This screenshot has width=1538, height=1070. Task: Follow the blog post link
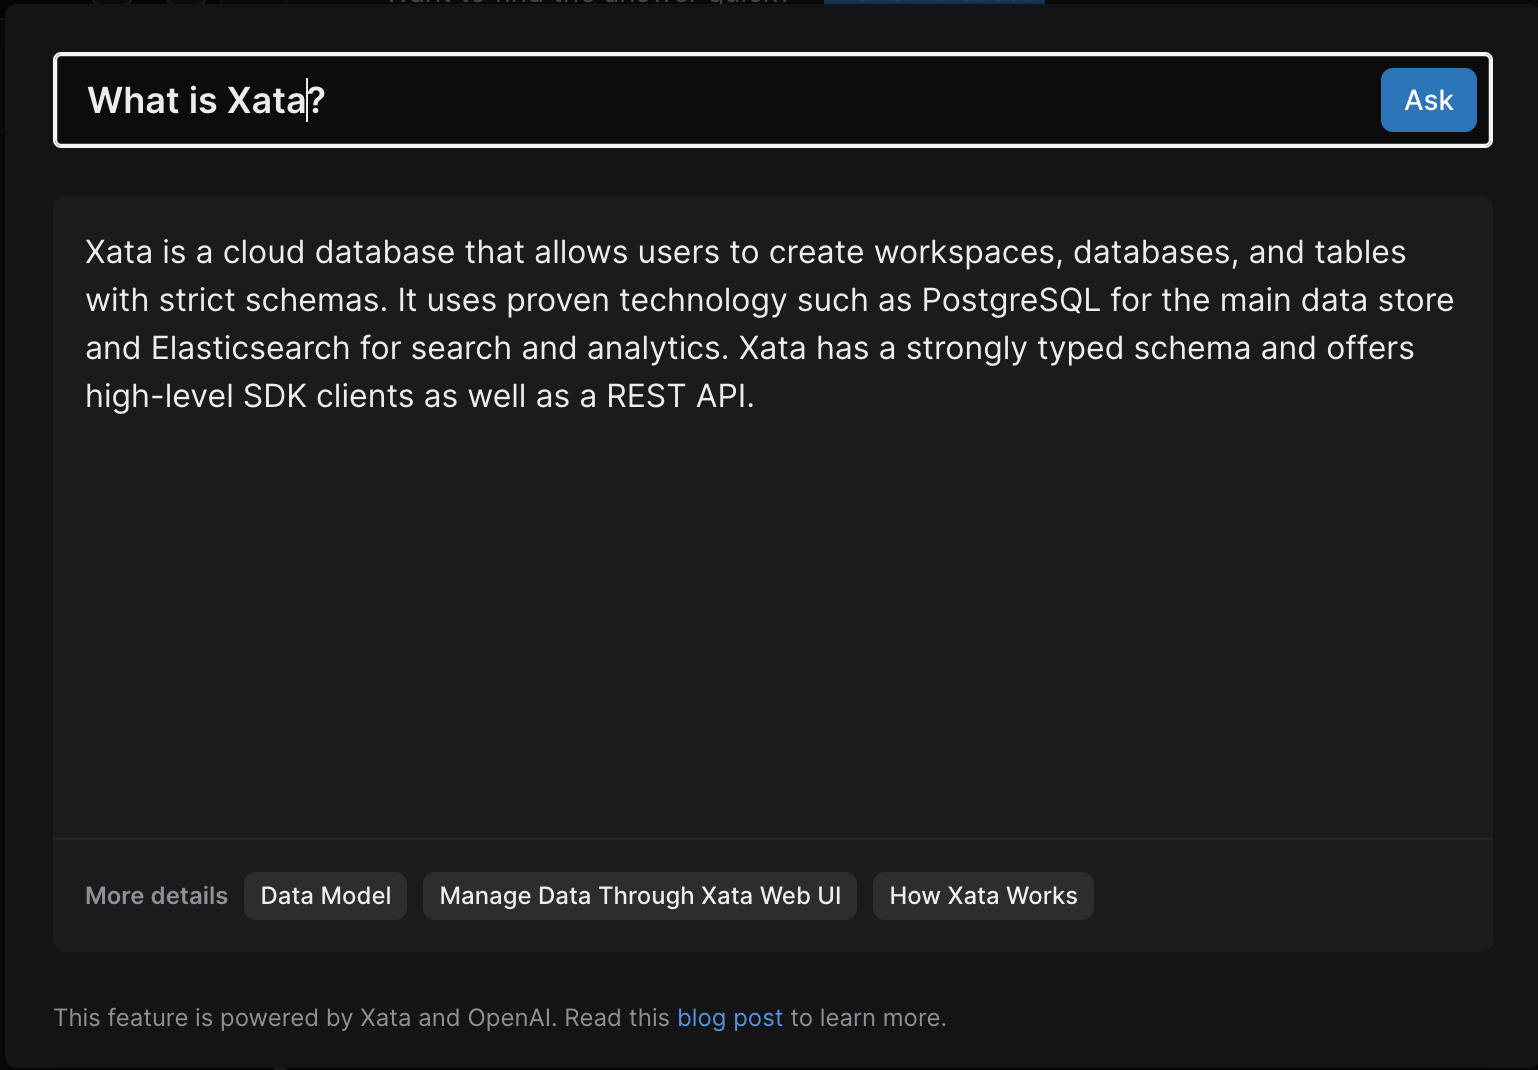(730, 1018)
